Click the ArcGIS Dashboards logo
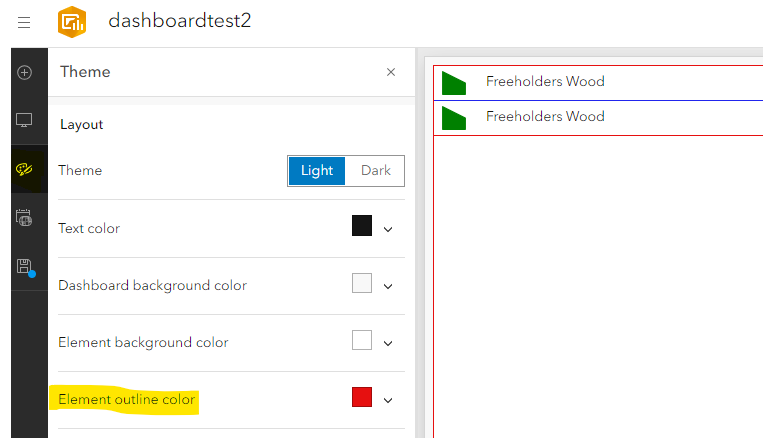The width and height of the screenshot is (763, 438). [x=73, y=22]
